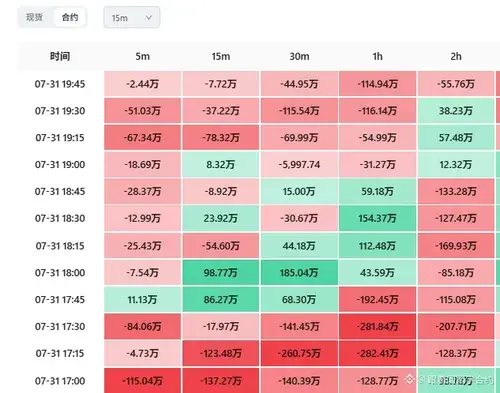This screenshot has width=500, height=393.
Task: Click the watermark logo icon at bottom right
Action: [409, 379]
